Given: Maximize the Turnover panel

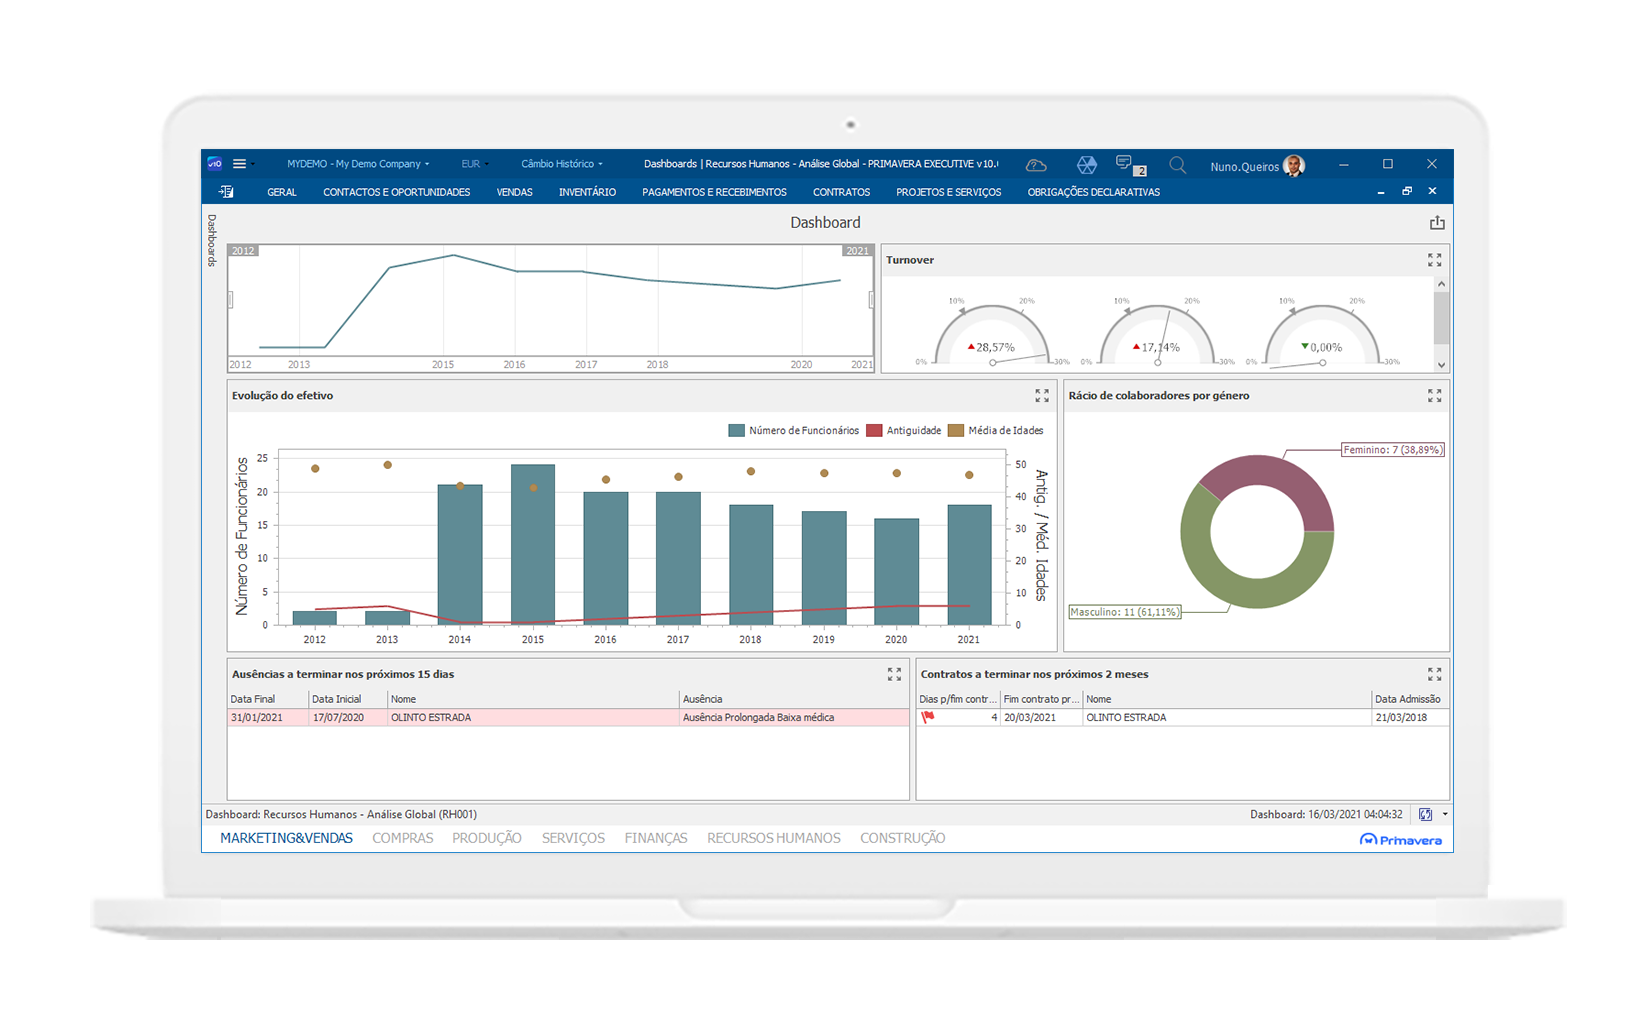Looking at the screenshot, I should pyautogui.click(x=1435, y=260).
